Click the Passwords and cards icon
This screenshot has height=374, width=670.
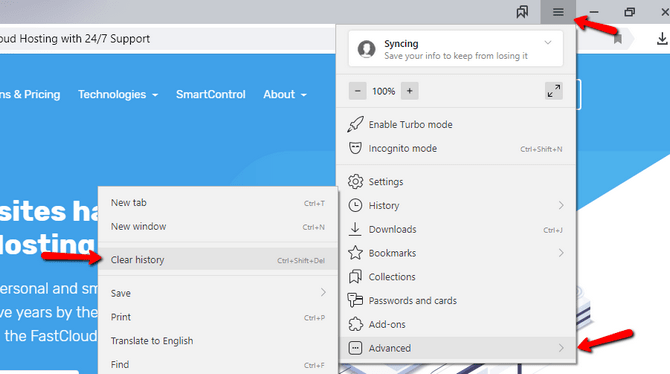355,300
